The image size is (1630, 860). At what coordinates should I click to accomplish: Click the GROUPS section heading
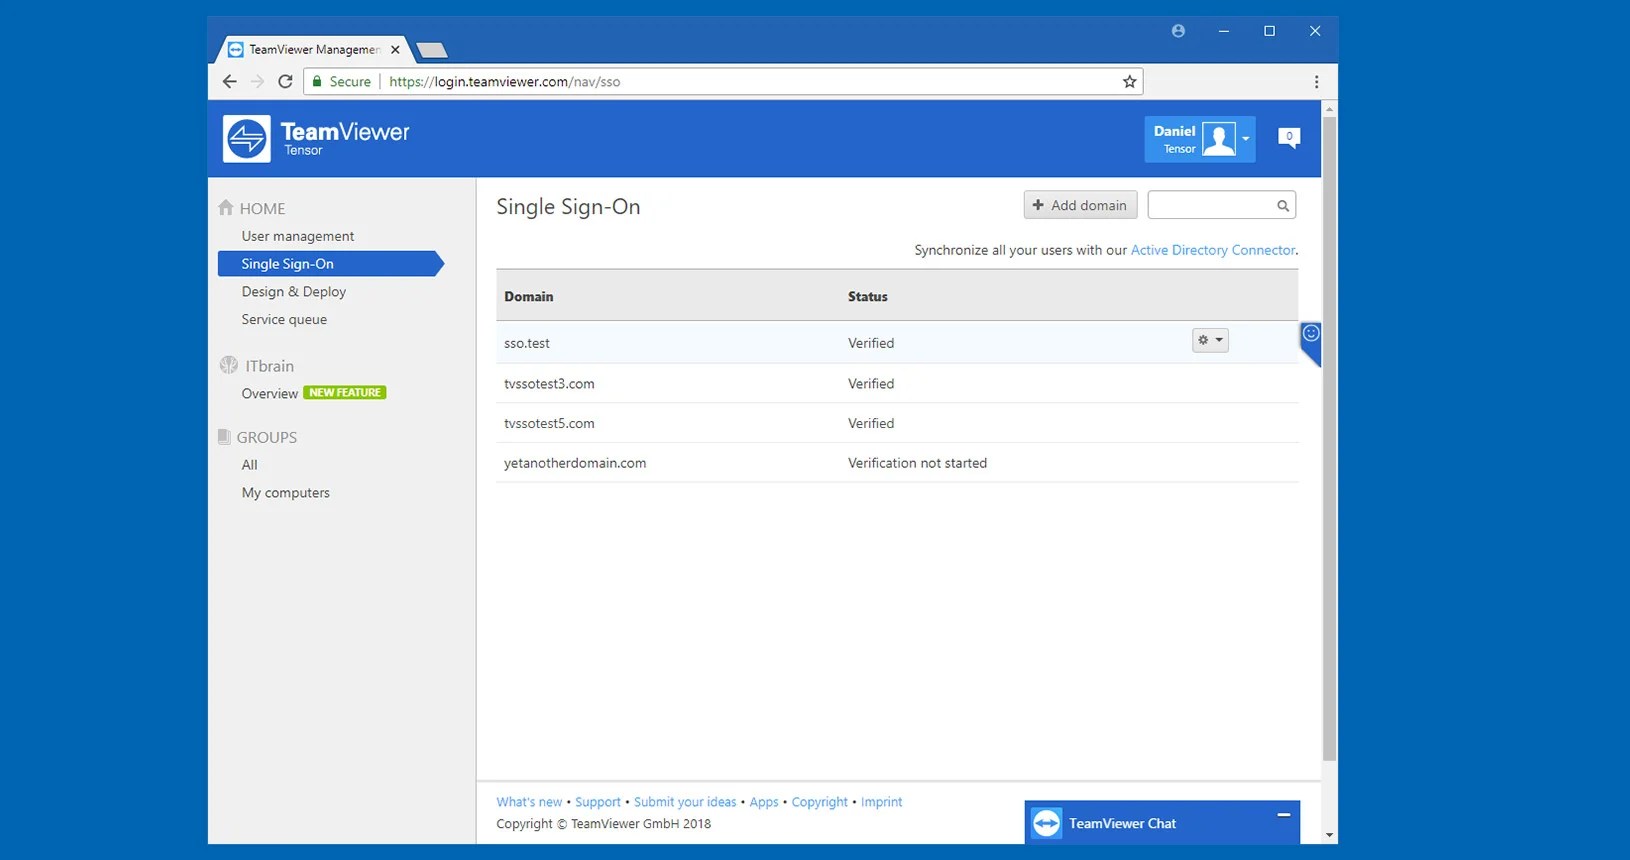coord(267,438)
